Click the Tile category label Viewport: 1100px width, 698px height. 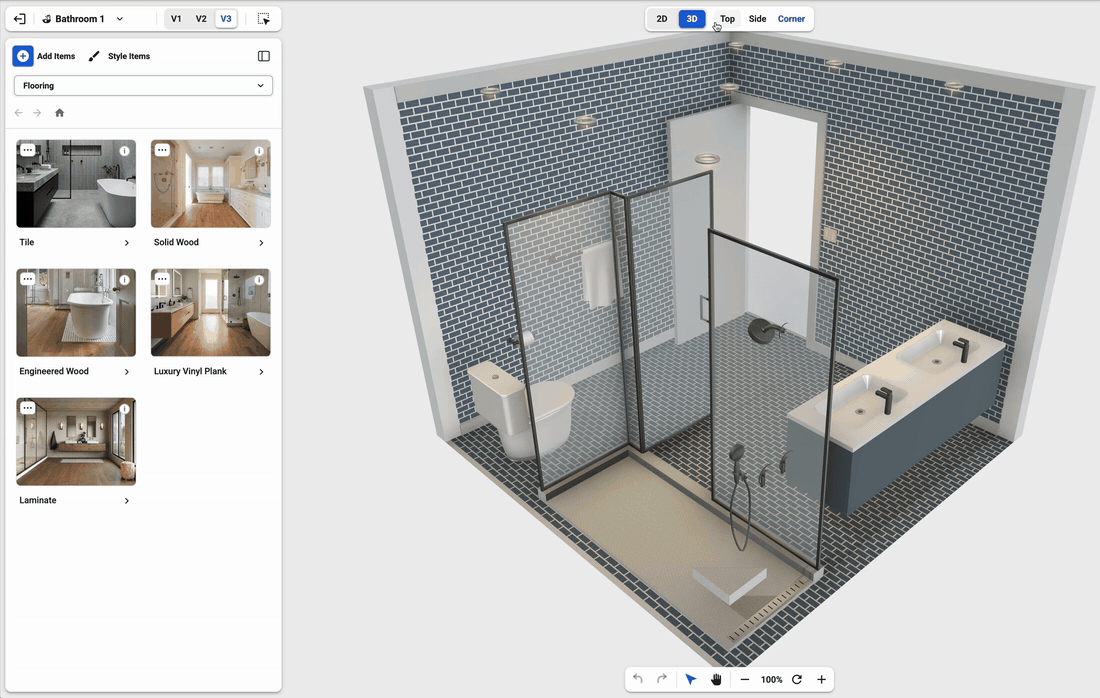click(27, 243)
